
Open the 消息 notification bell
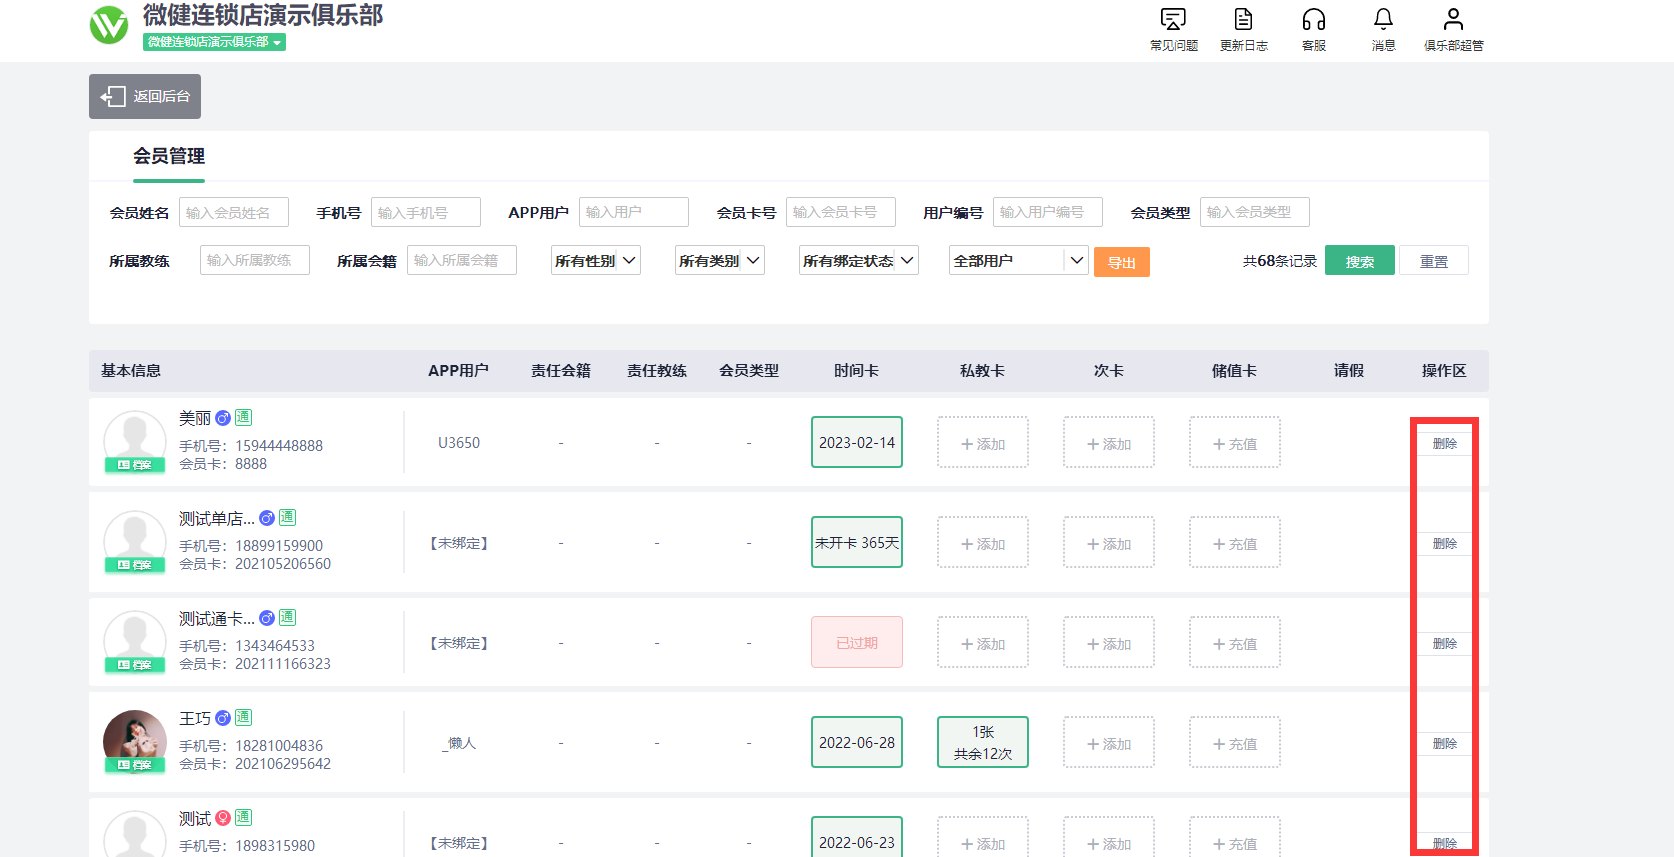(1383, 20)
